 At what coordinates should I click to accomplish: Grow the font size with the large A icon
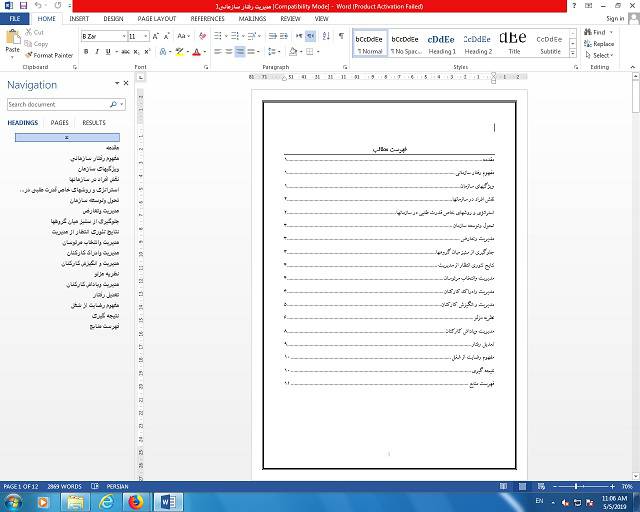point(156,36)
